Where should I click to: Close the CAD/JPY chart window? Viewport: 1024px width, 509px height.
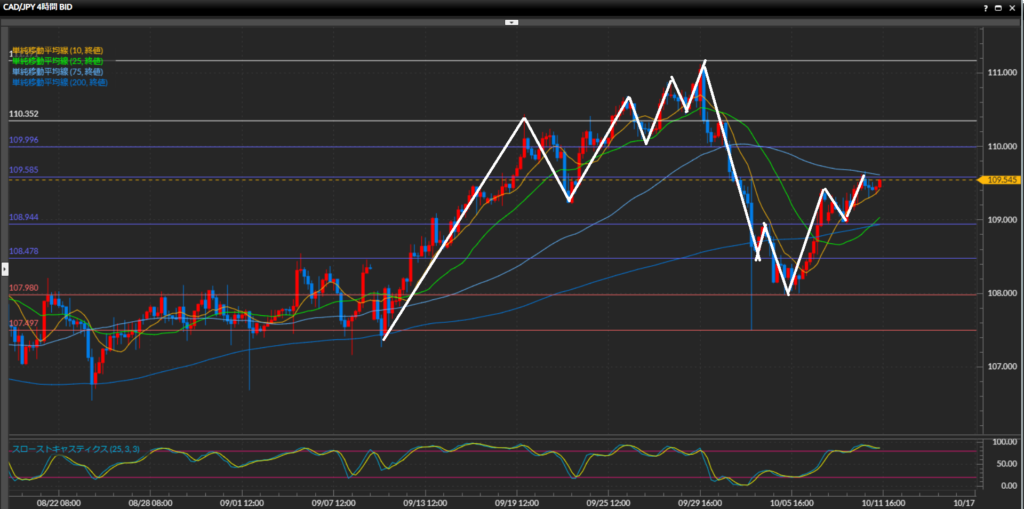[1014, 7]
